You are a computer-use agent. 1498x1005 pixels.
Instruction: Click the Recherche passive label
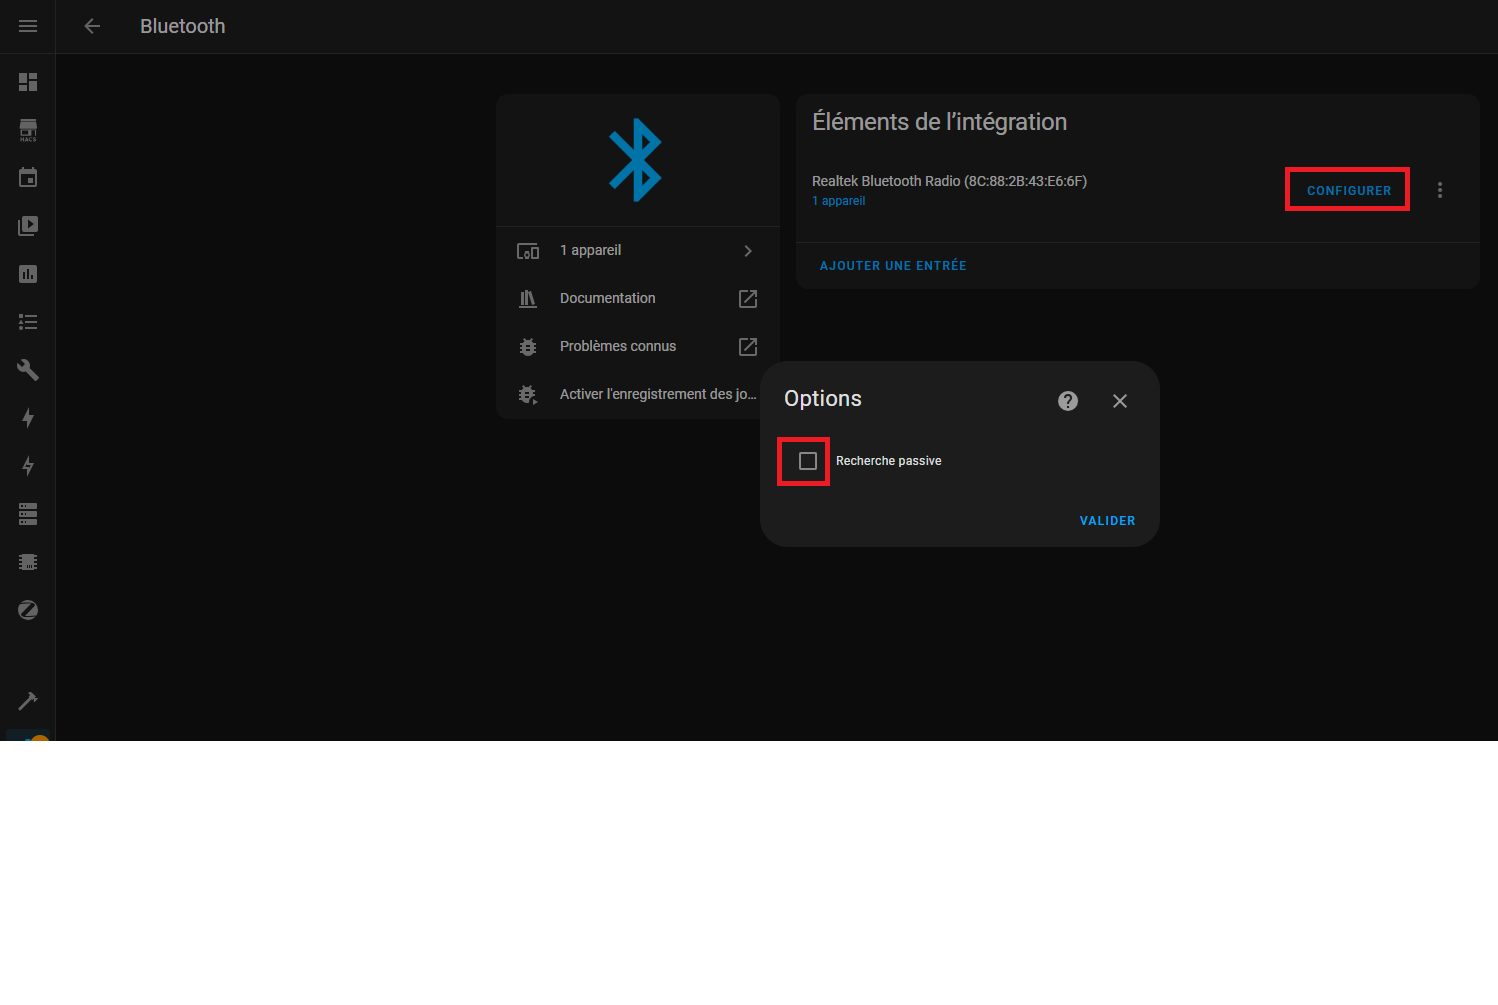click(888, 461)
